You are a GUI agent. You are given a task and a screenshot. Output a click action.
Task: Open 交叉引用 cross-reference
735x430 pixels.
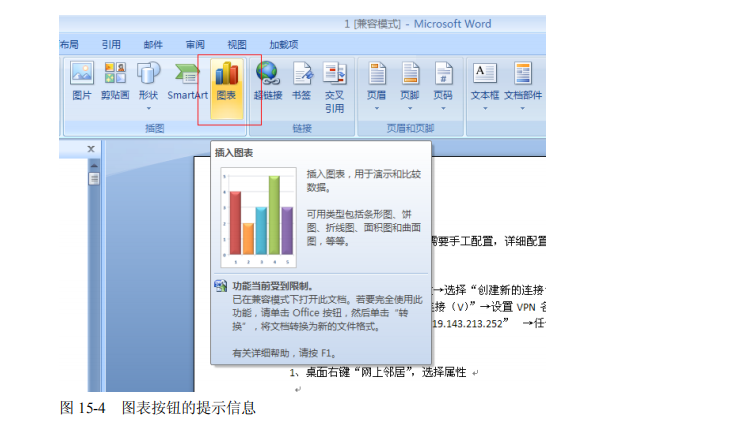pos(334,88)
